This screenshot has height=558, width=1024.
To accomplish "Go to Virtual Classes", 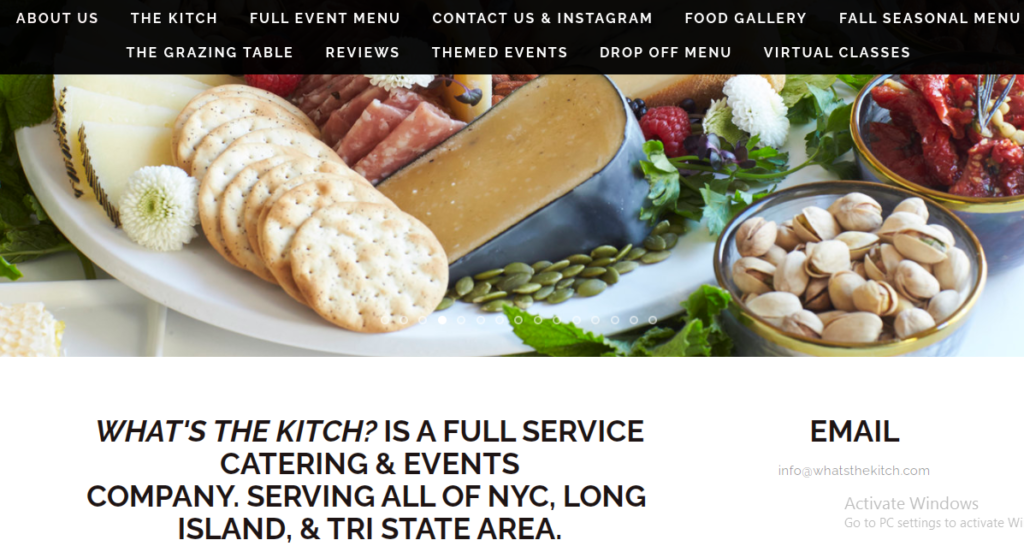I will [837, 52].
